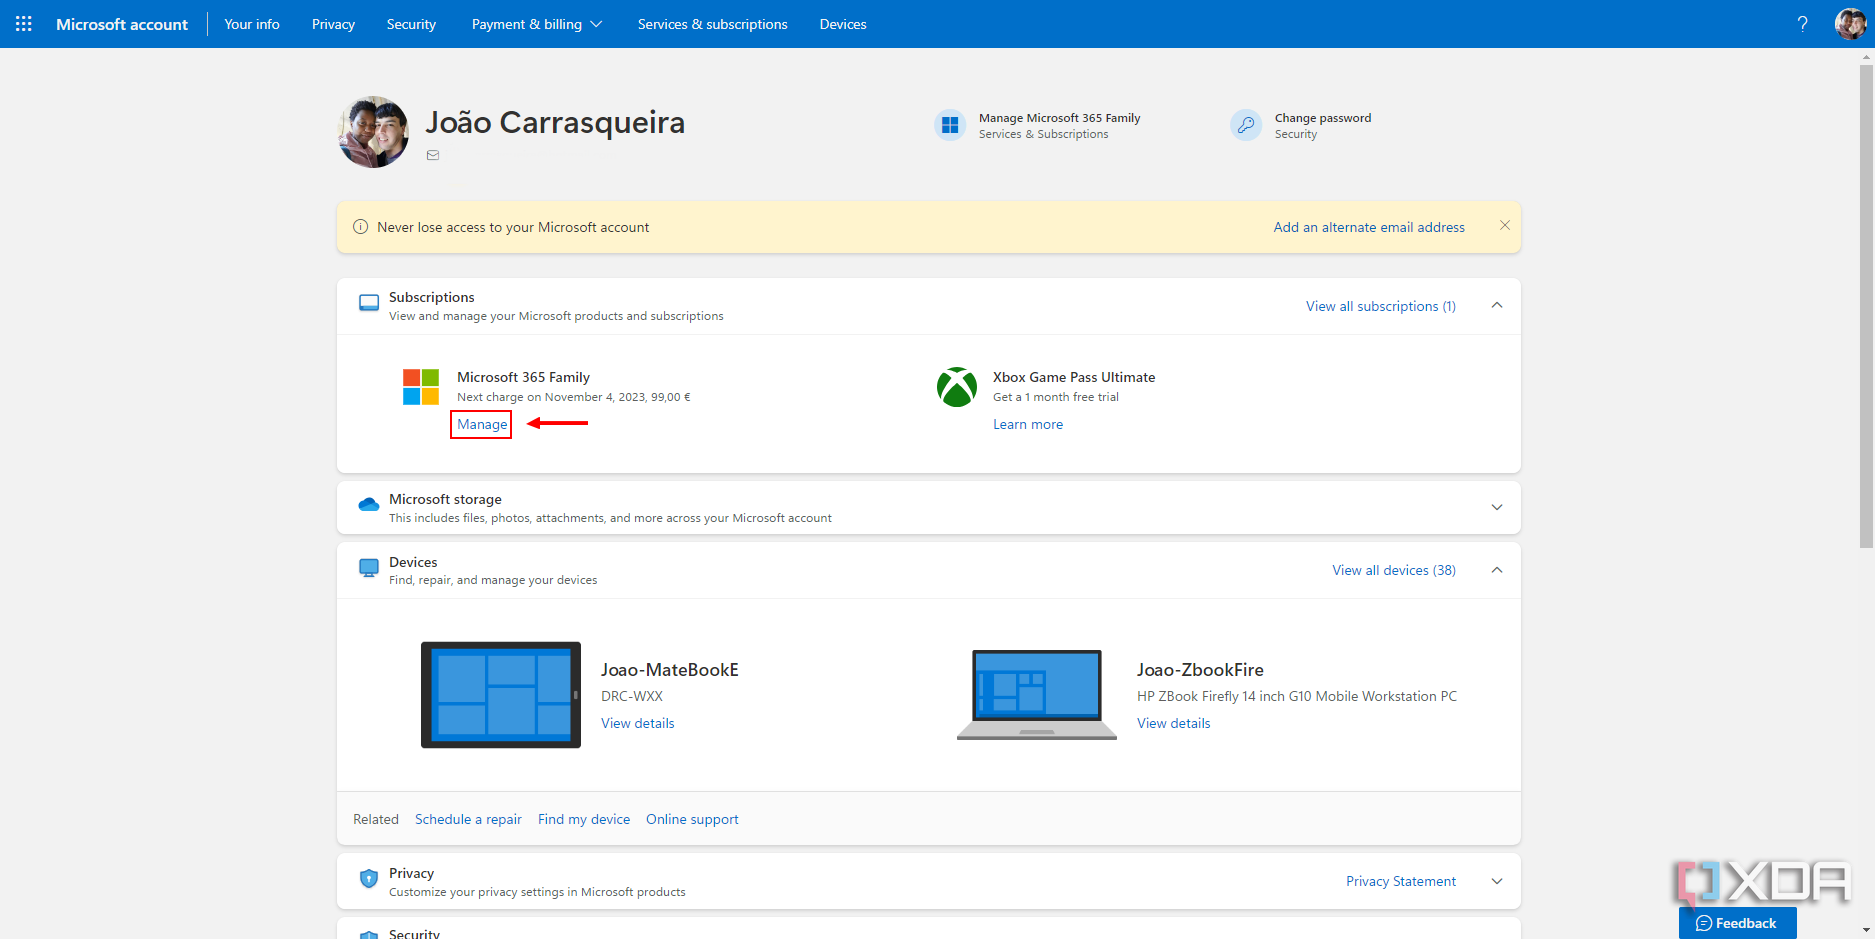
Task: Collapse the Devices section chevron
Action: coord(1497,570)
